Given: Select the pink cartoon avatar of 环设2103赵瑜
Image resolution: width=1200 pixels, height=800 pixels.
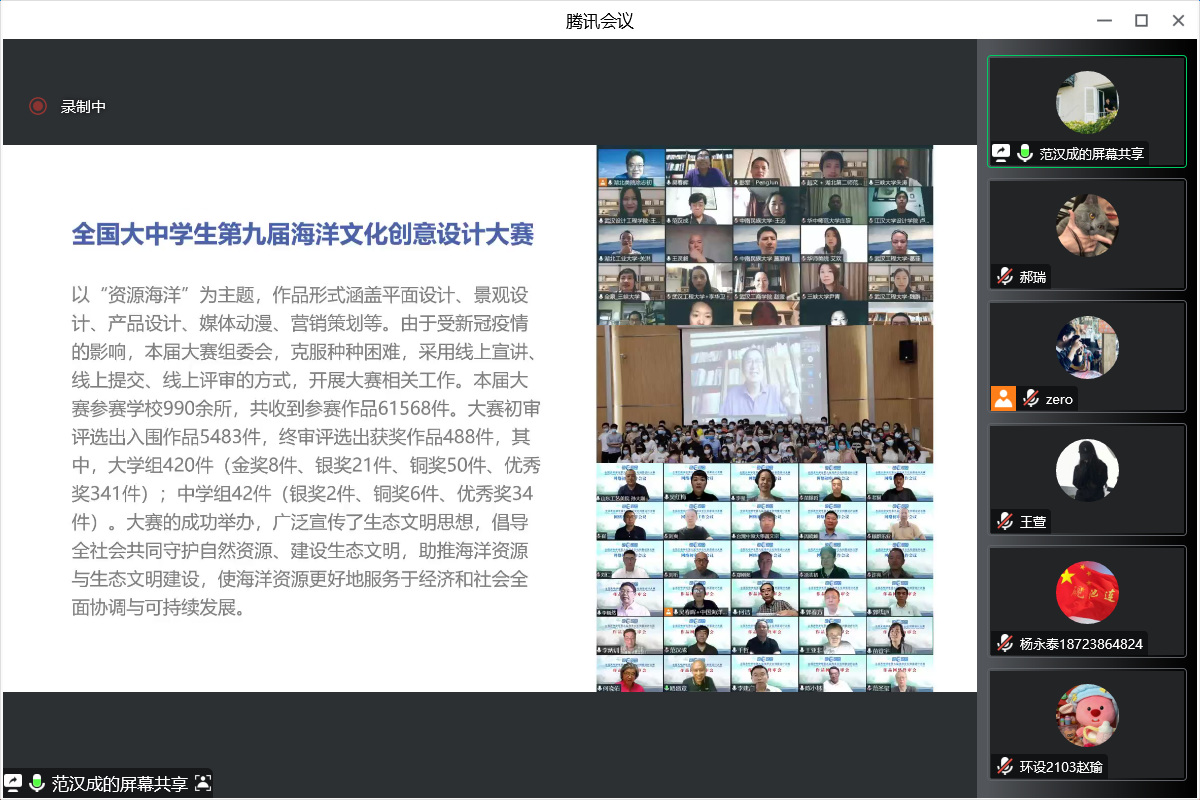Looking at the screenshot, I should tap(1087, 715).
